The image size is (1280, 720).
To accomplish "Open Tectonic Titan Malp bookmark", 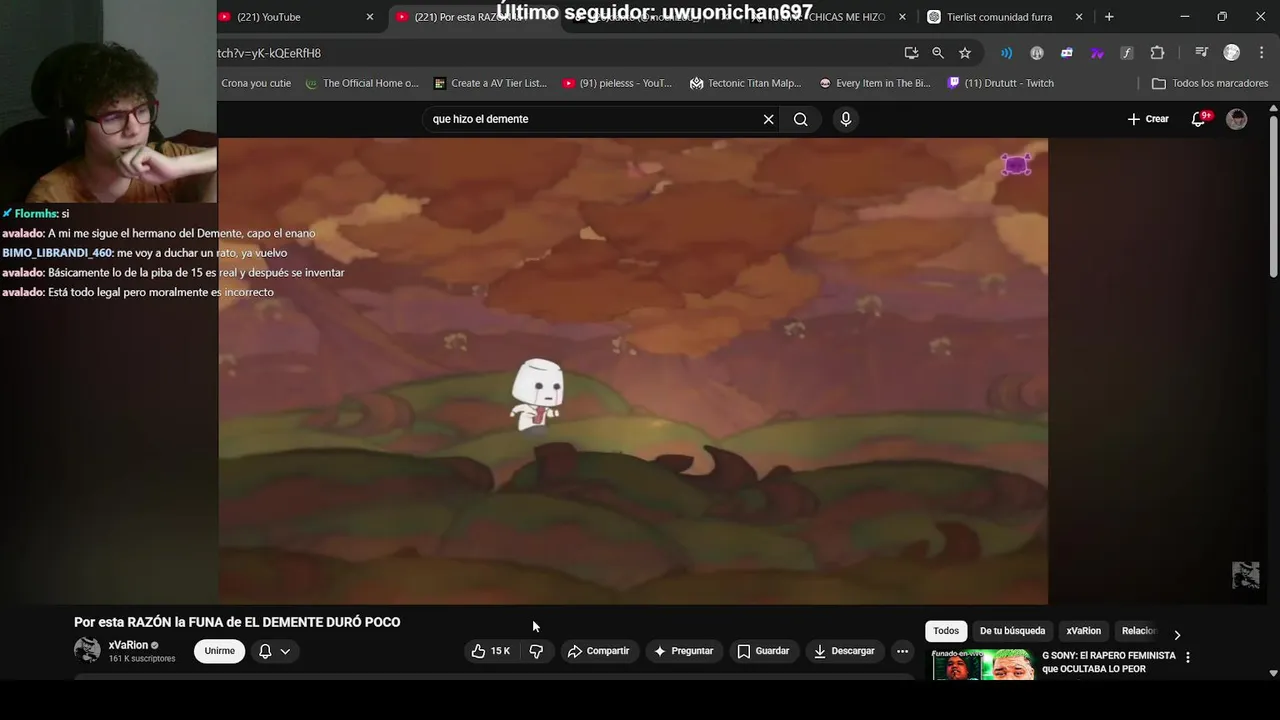I will coord(746,83).
